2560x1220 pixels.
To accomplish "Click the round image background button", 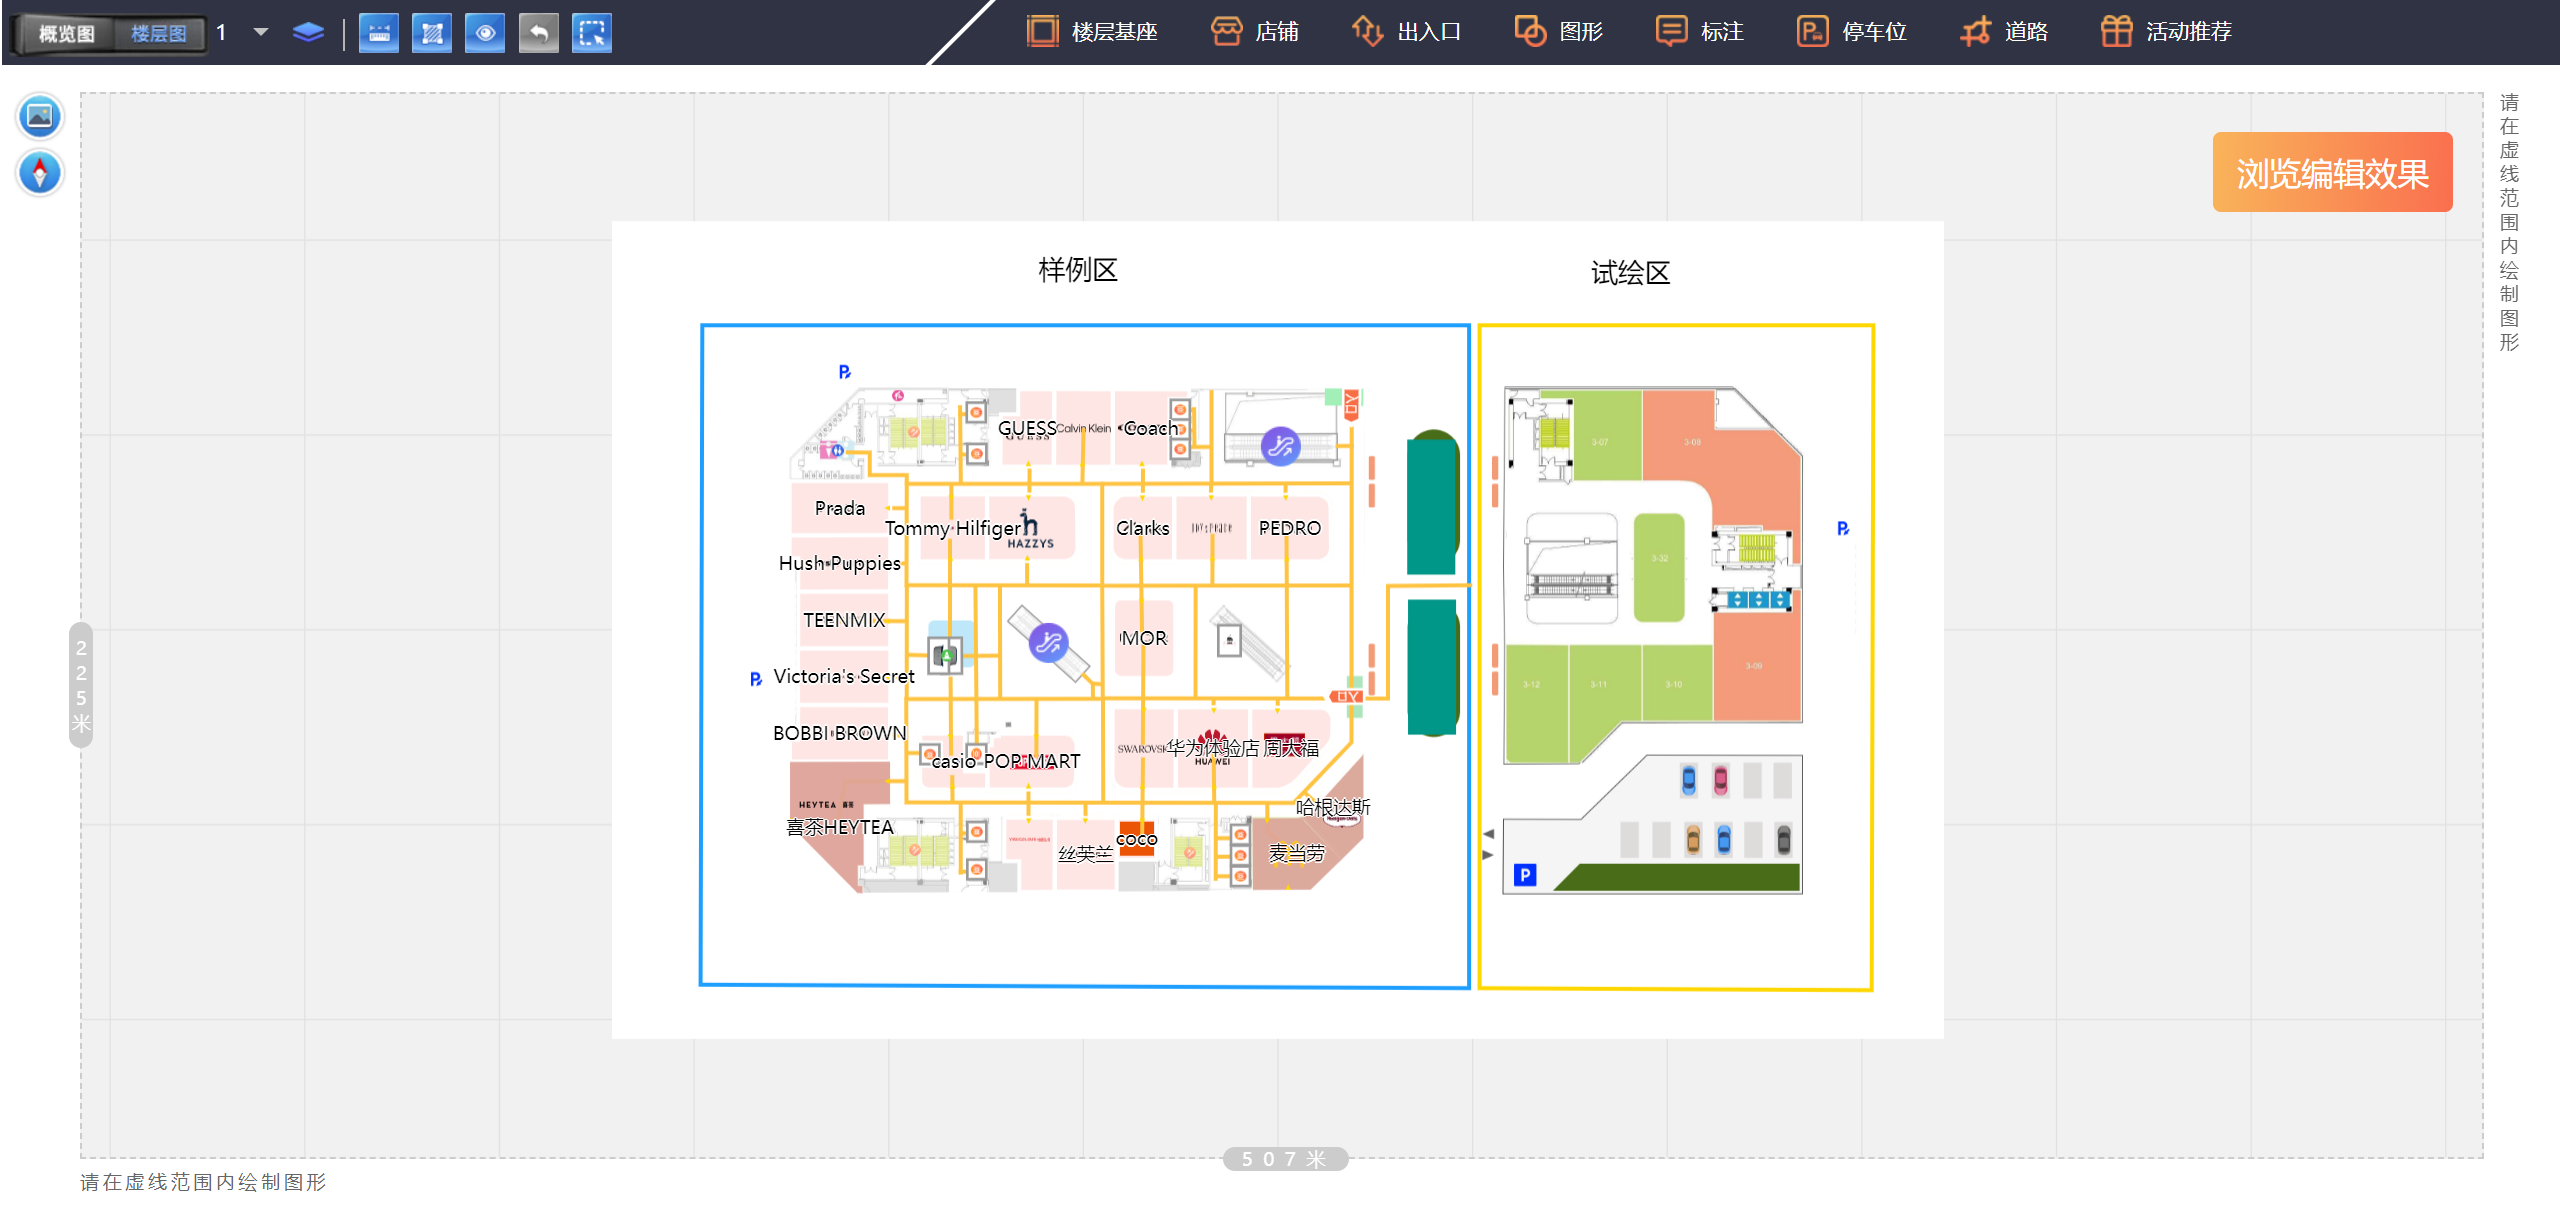I will 40,116.
